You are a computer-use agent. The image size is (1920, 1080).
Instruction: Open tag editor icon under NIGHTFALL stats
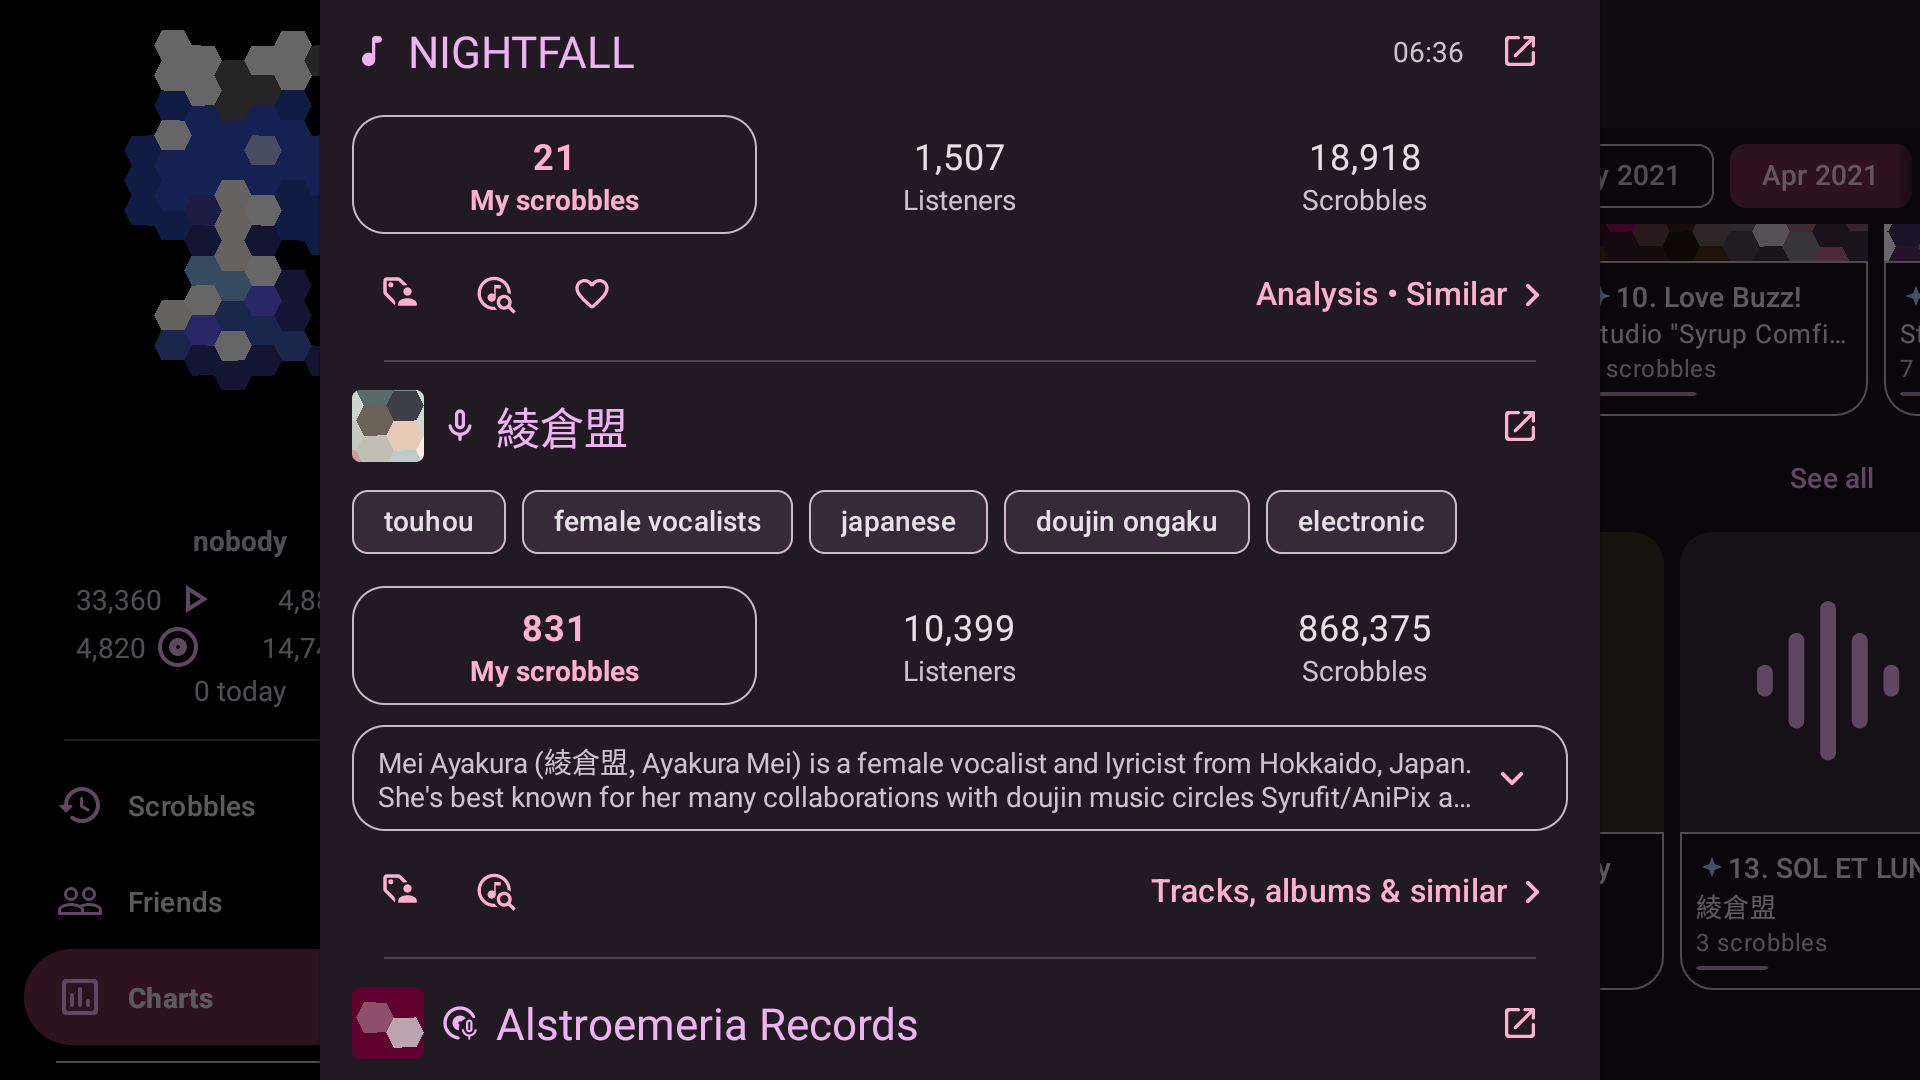(400, 294)
